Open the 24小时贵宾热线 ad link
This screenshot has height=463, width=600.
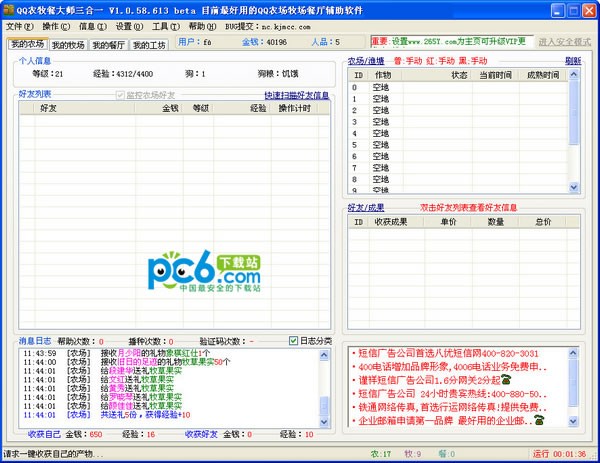[x=453, y=394]
